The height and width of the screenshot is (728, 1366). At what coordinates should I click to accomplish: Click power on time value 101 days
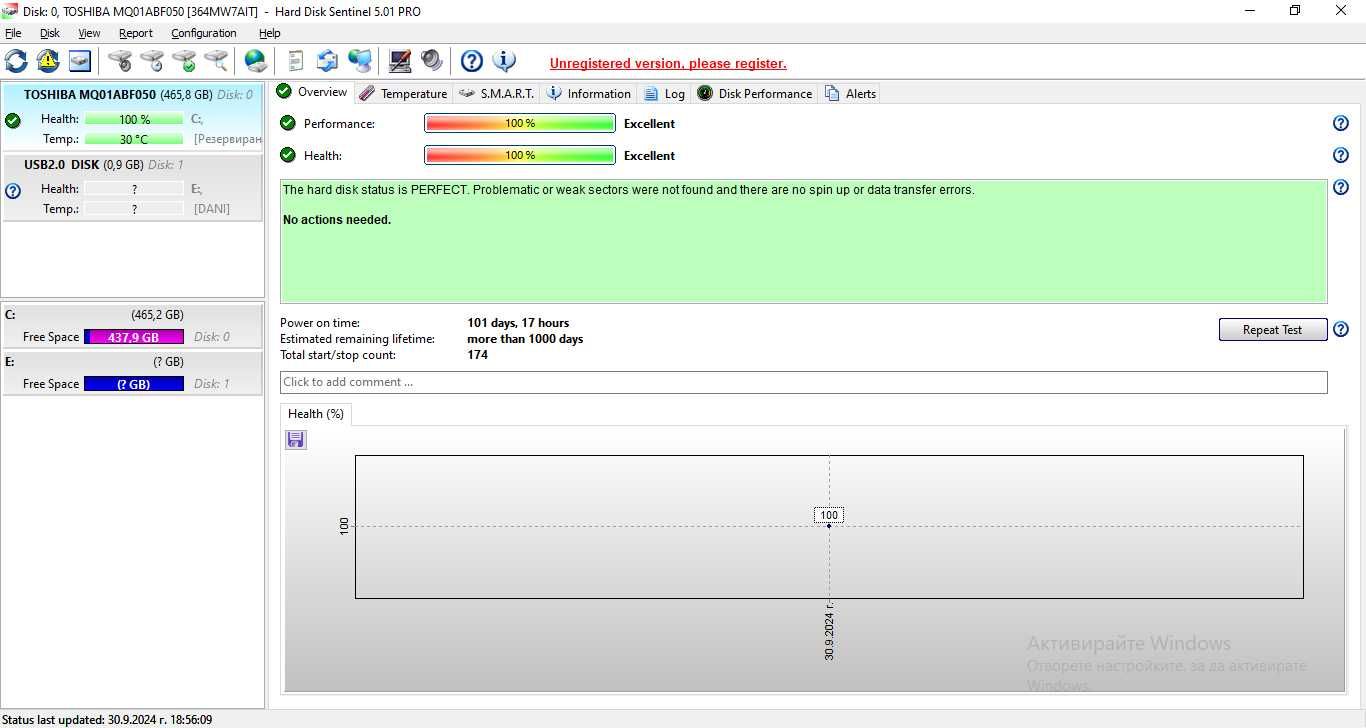(x=518, y=323)
